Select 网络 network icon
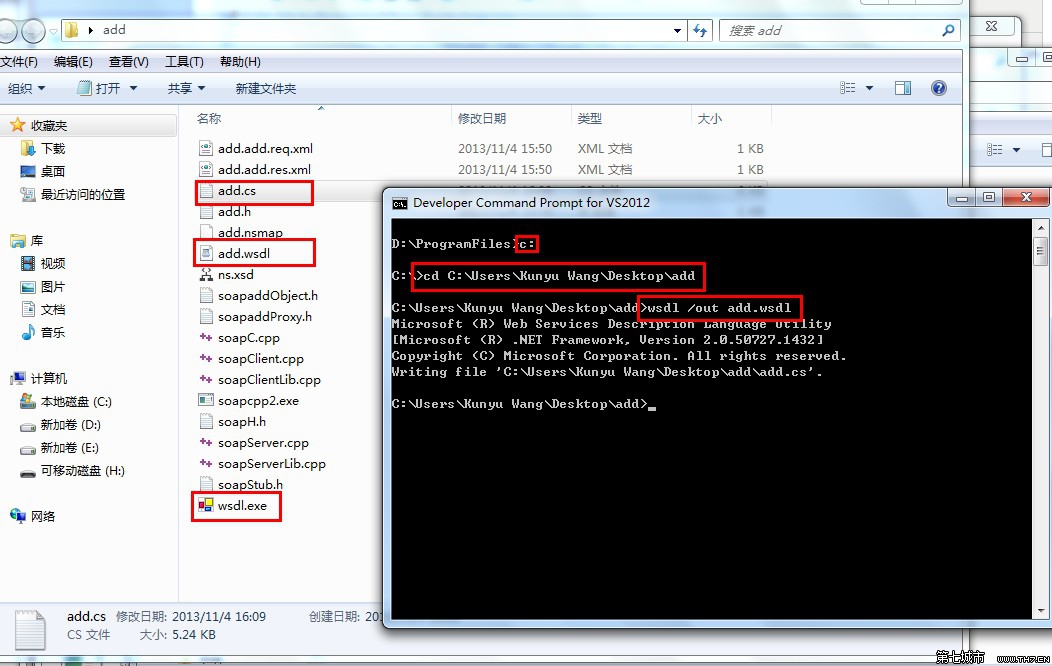The width and height of the screenshot is (1052, 666). (x=17, y=516)
